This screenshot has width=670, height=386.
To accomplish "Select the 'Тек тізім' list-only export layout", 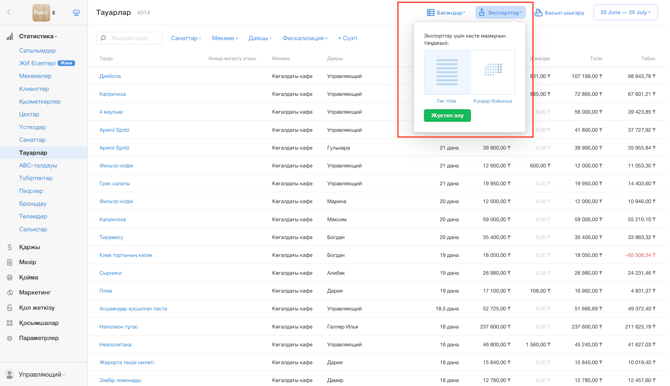I will pos(446,72).
